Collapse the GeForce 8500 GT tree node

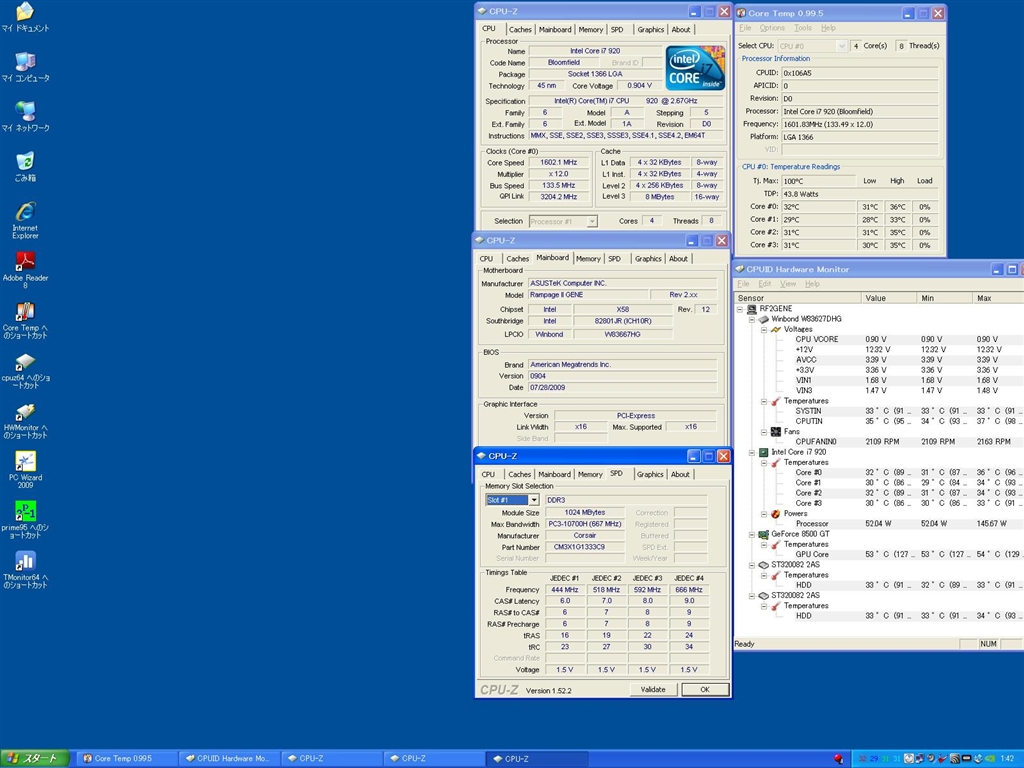tap(750, 534)
